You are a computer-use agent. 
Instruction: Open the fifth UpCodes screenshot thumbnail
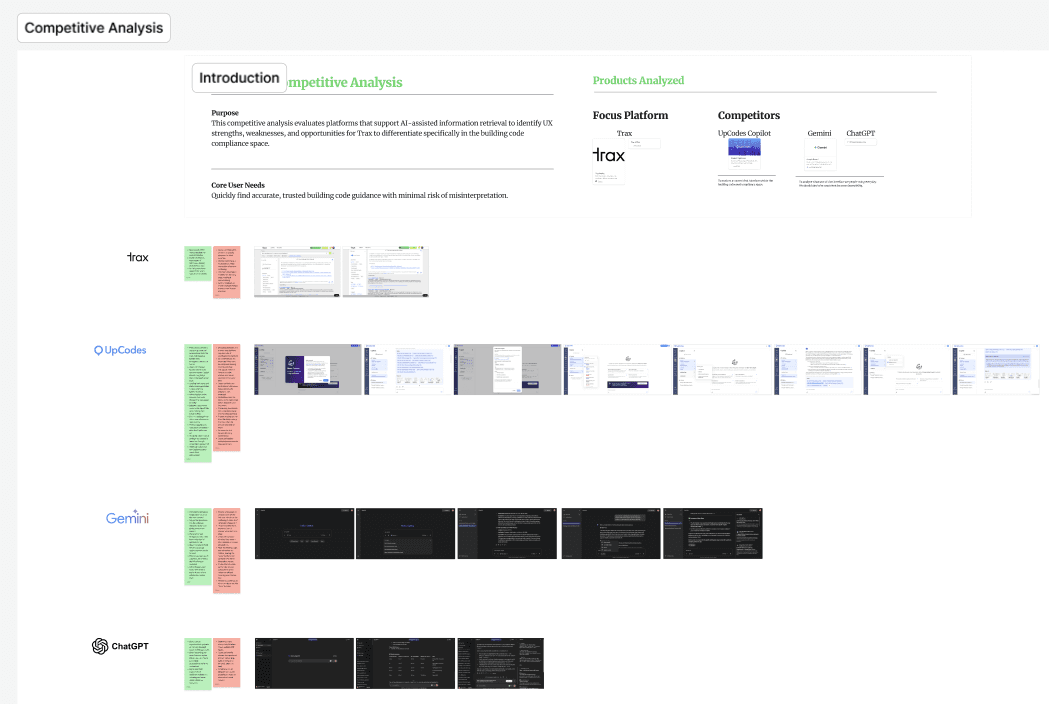coord(723,369)
